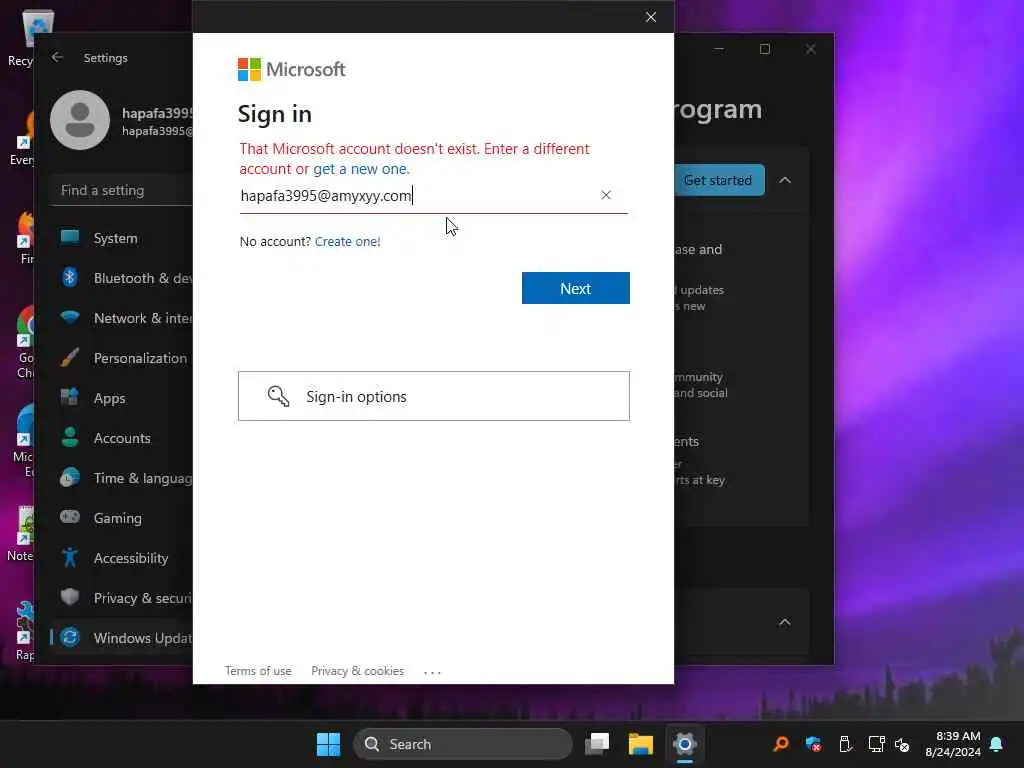Click the muted volume tray icon
Screen dimensions: 1024x768
[x=902, y=744]
